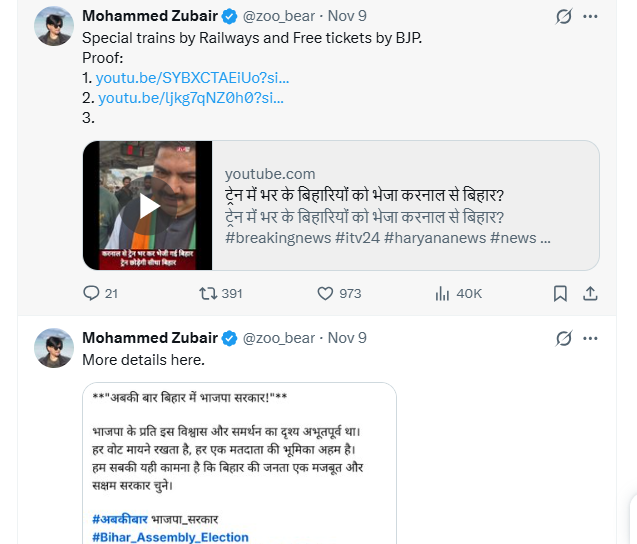Viewport: 637px width, 544px height.
Task: Click Grok icon on 'More details' tweet
Action: (x=564, y=338)
